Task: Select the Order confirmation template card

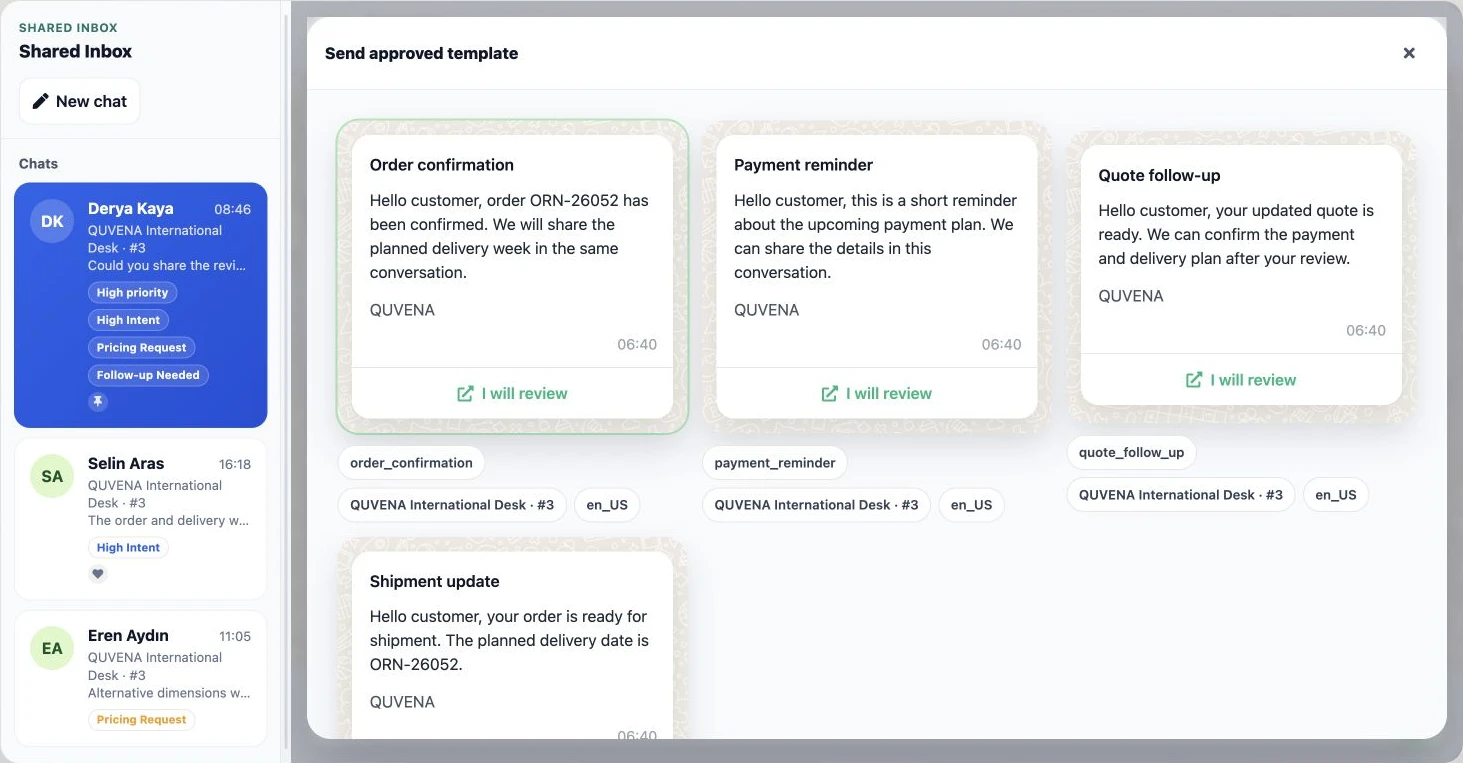Action: click(512, 277)
